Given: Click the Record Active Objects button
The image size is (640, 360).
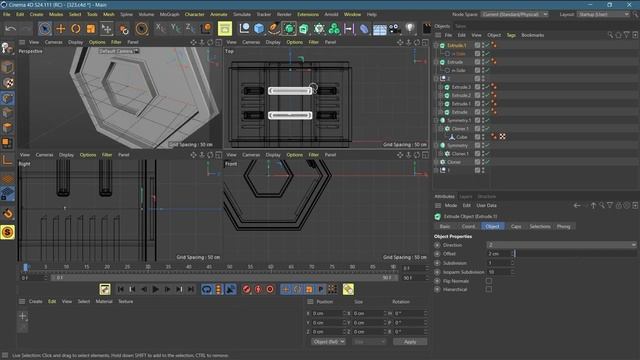Looking at the screenshot, I should pyautogui.click(x=246, y=289).
